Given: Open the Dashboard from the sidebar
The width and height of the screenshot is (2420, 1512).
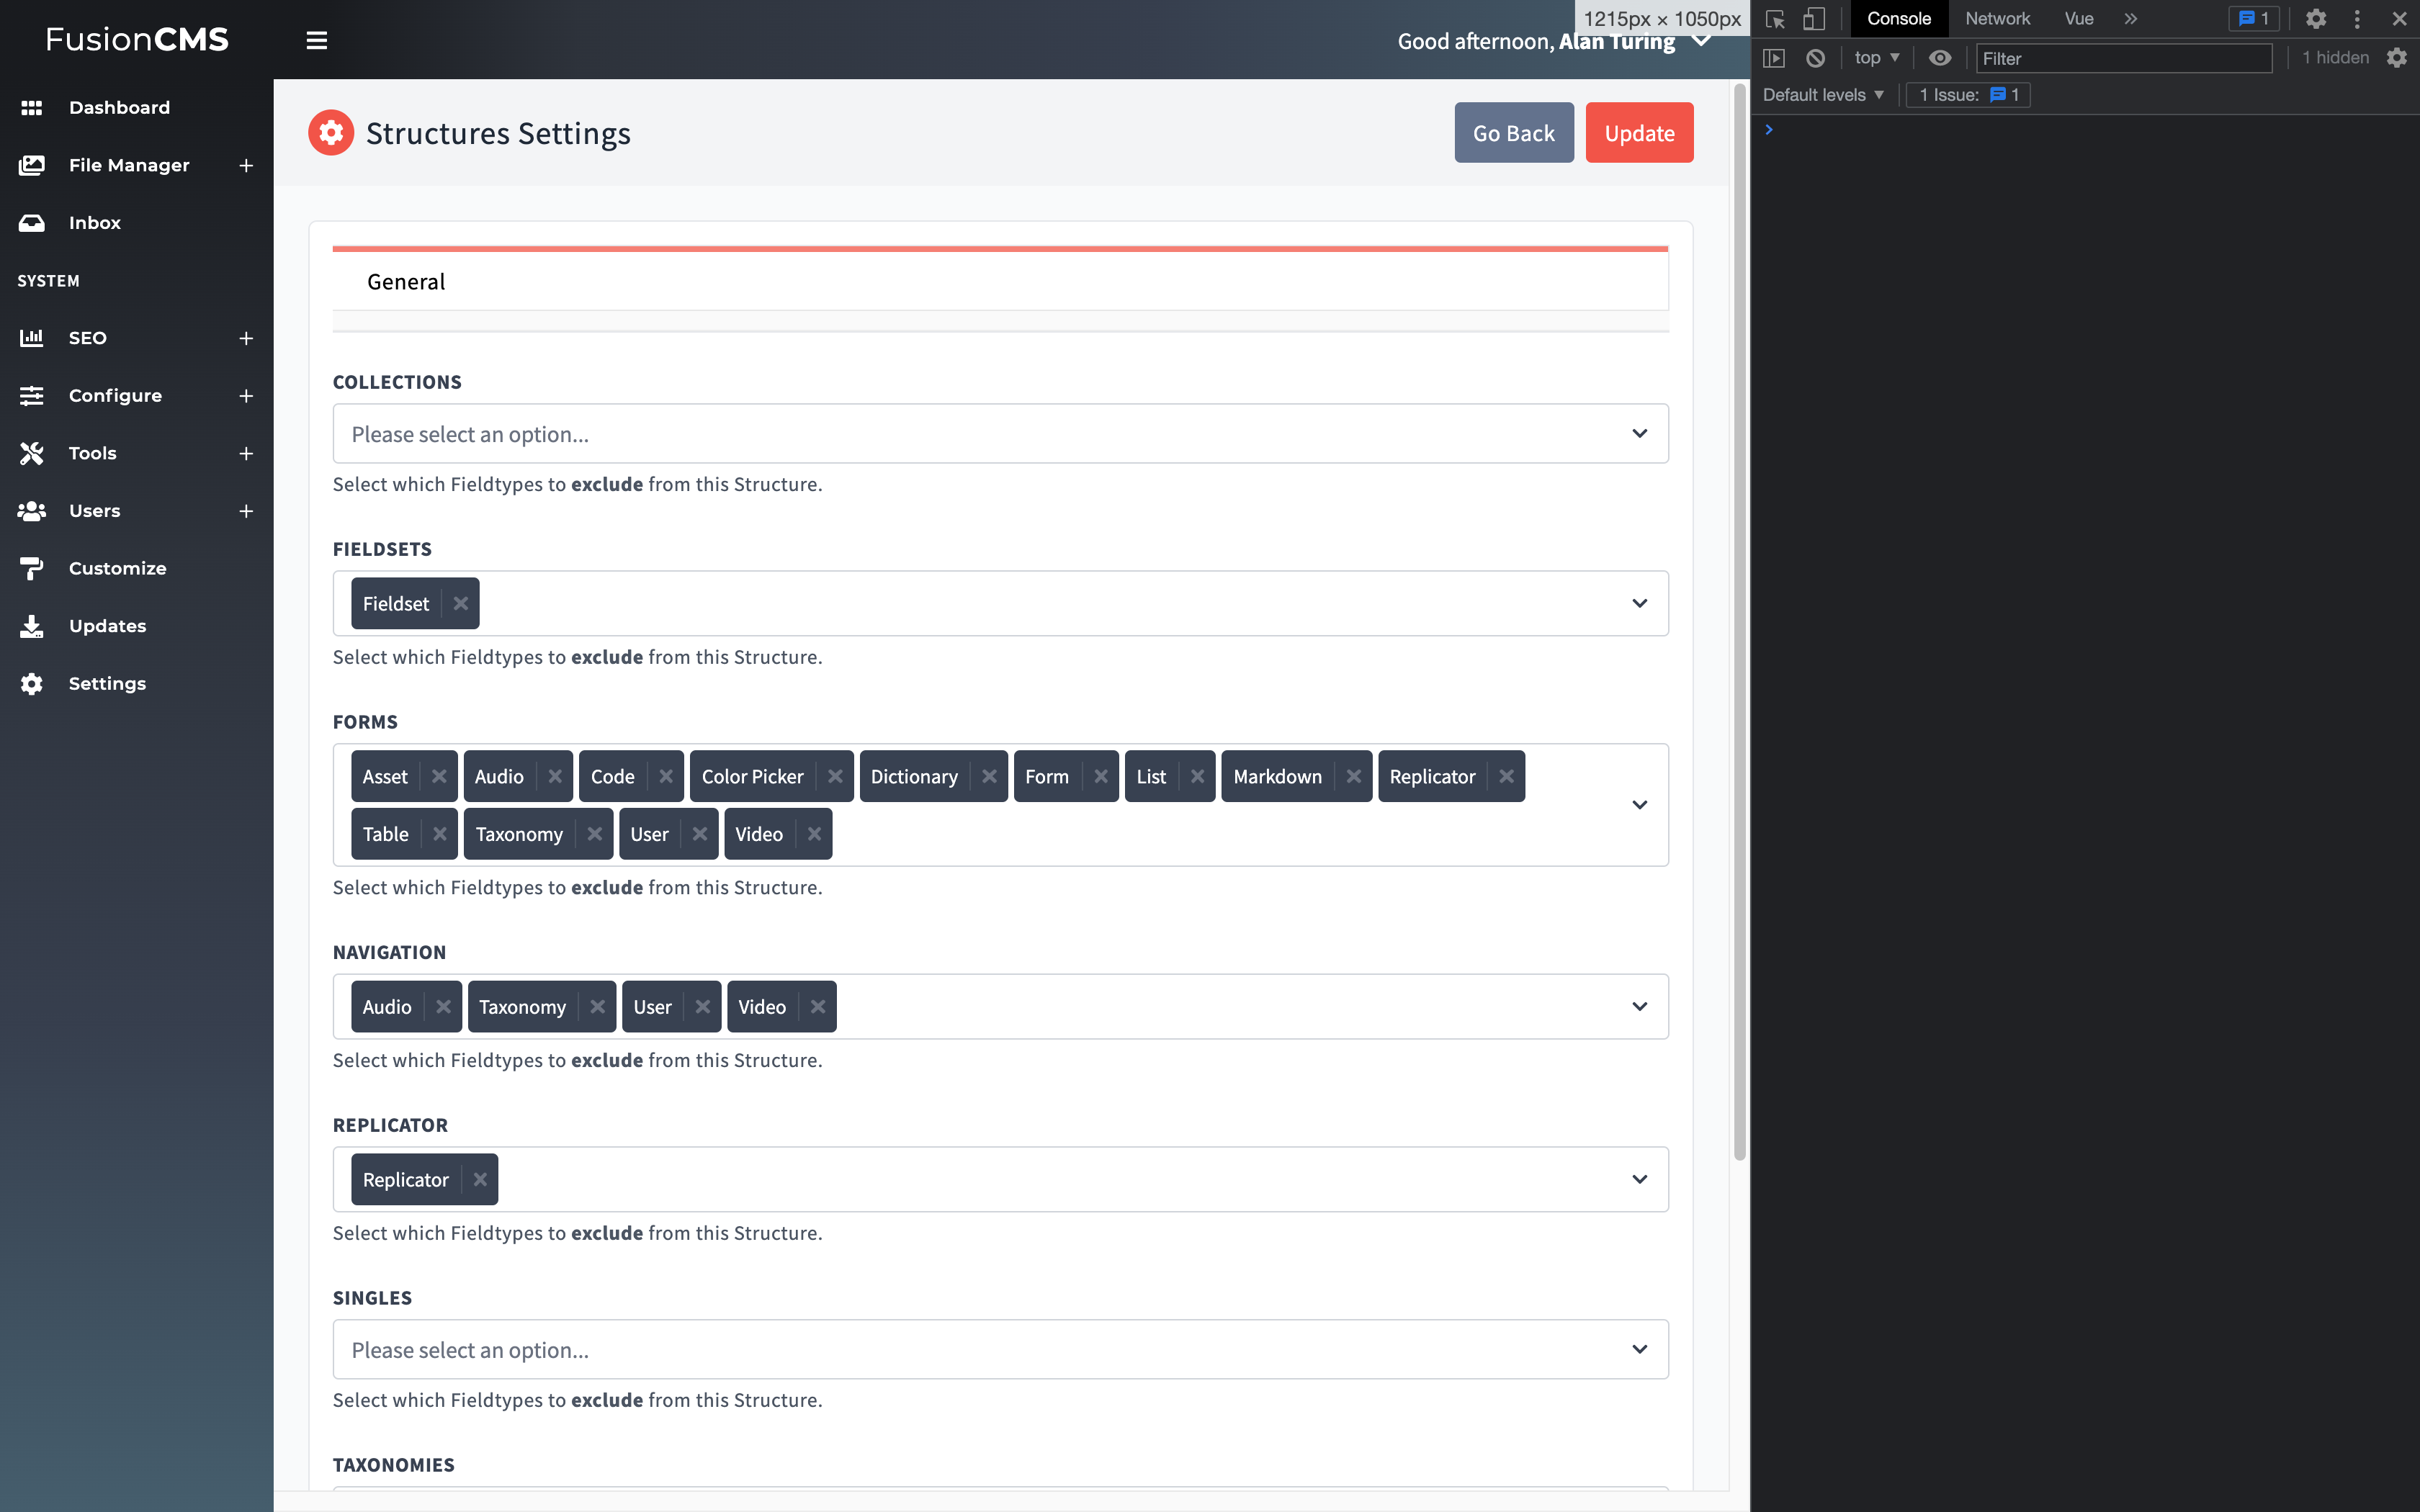Looking at the screenshot, I should click(32, 107).
